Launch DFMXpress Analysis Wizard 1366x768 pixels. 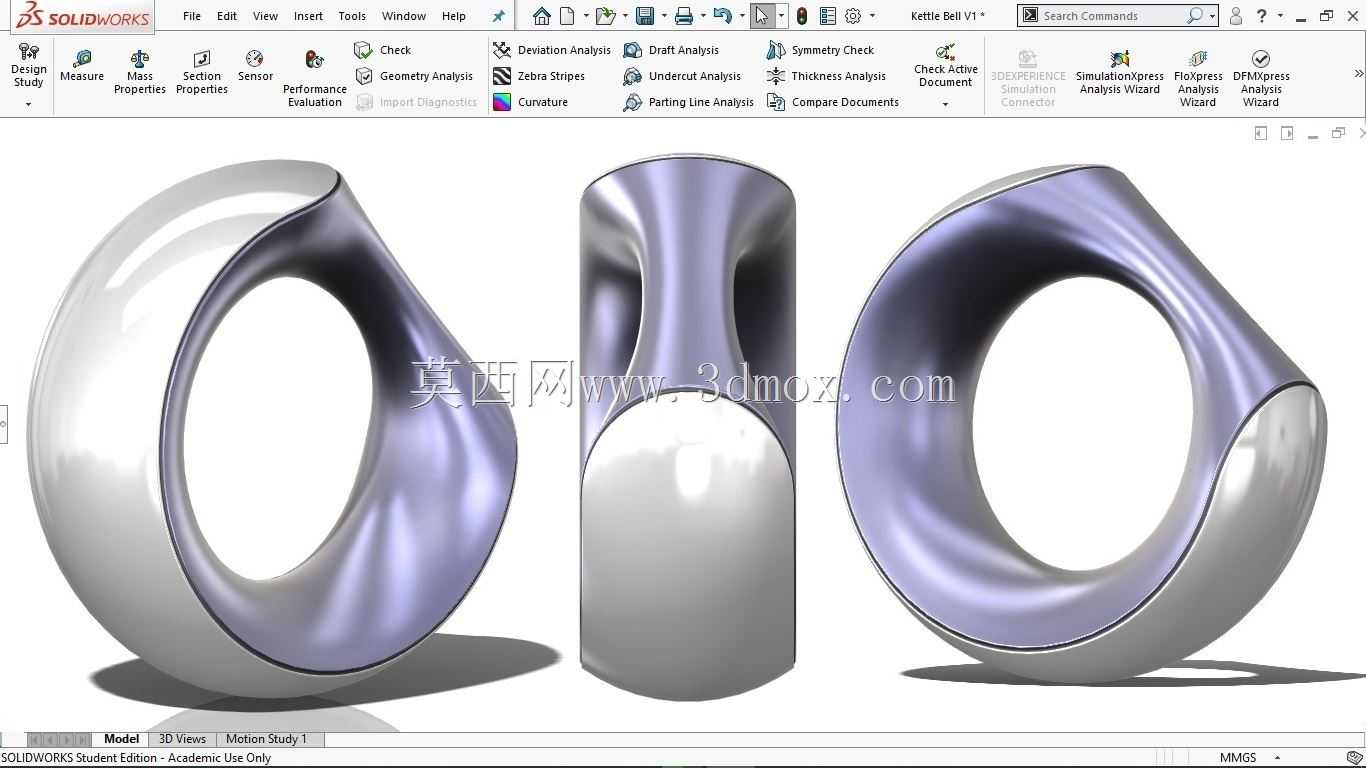click(x=1261, y=78)
